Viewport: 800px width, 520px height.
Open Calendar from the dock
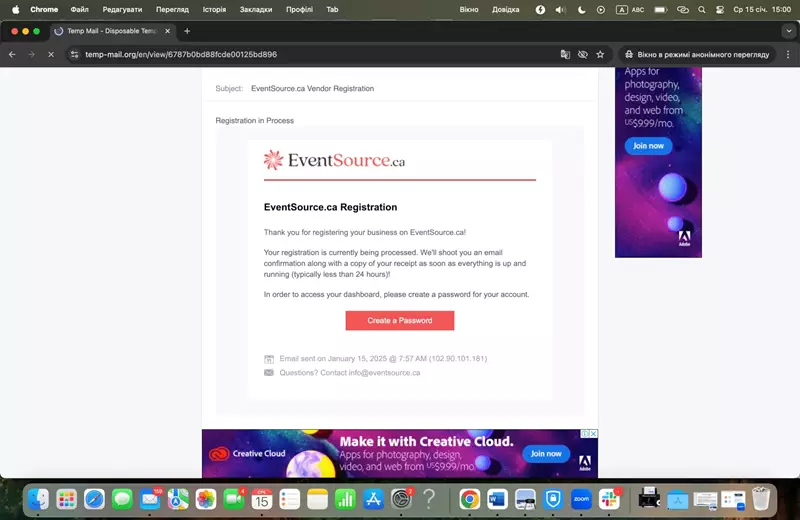point(262,499)
